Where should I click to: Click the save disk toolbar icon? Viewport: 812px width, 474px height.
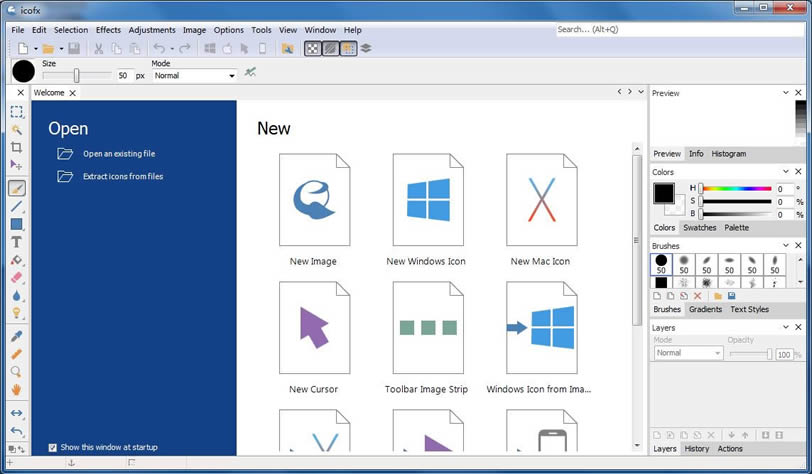(x=74, y=49)
